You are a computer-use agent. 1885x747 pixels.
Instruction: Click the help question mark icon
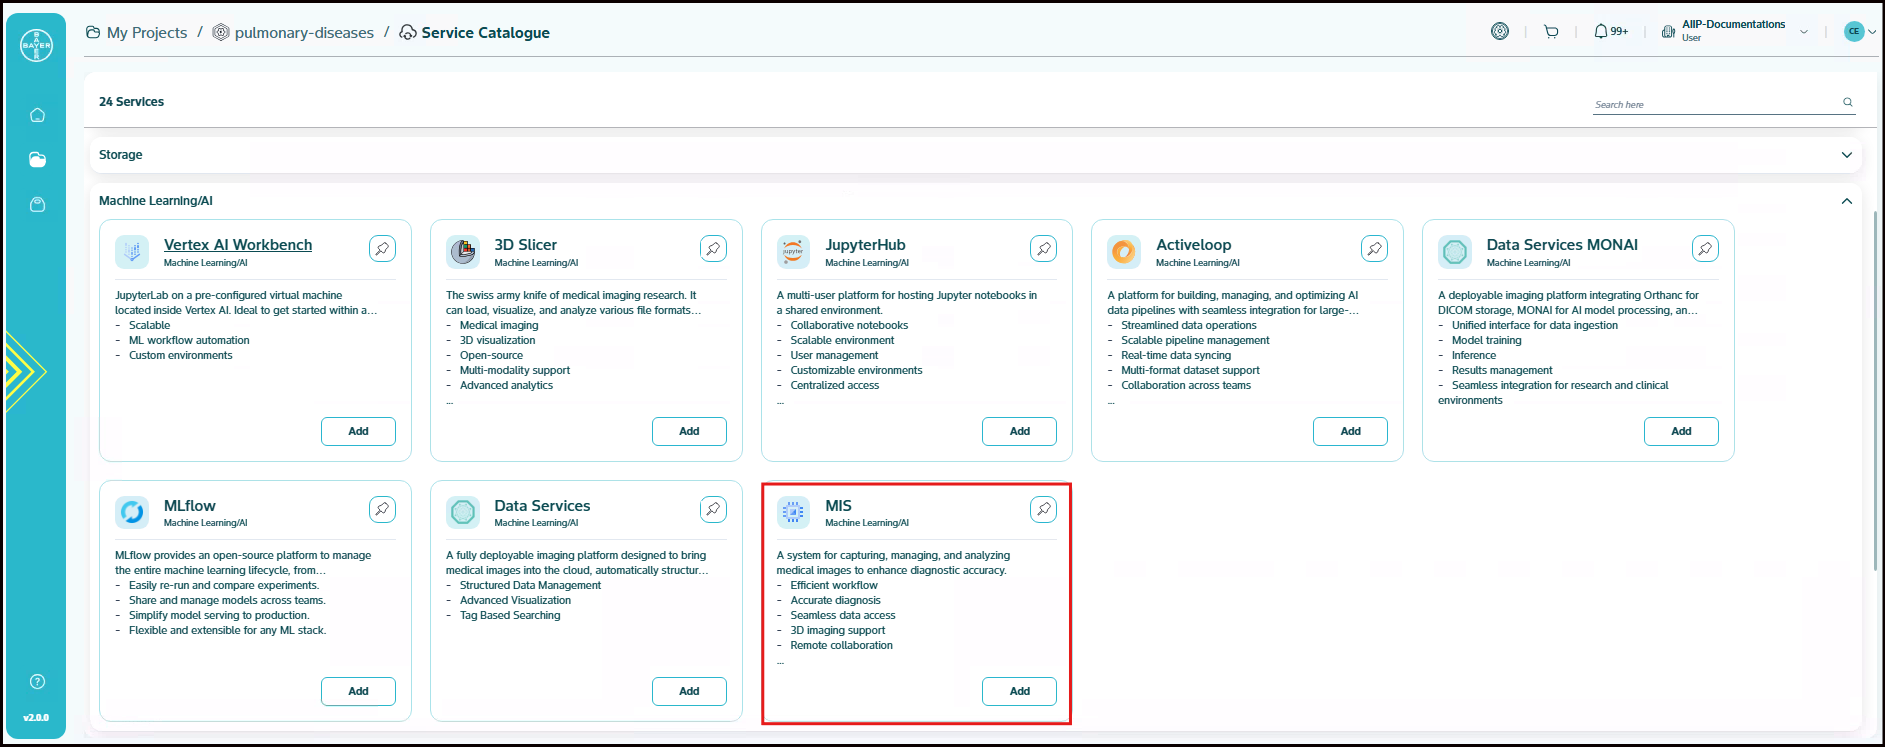click(37, 682)
